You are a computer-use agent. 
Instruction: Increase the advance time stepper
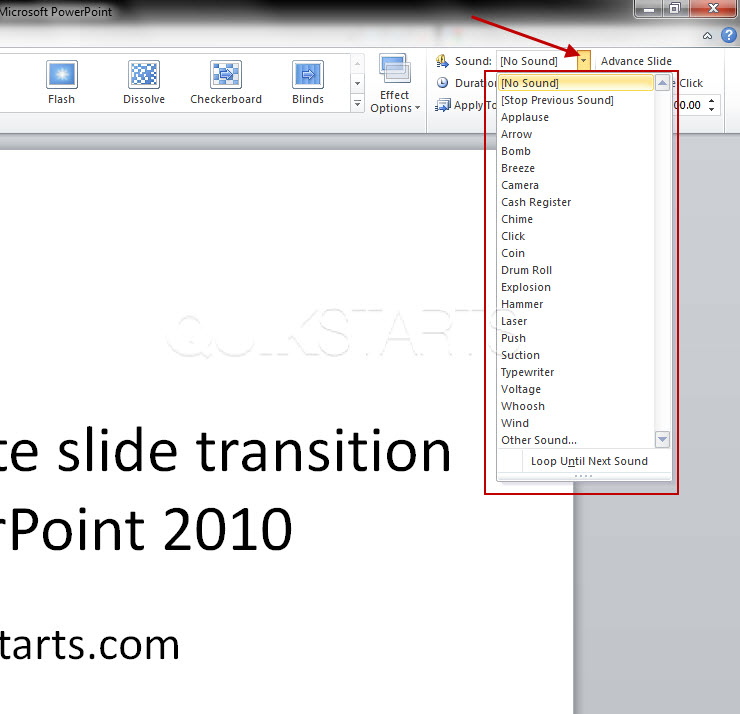coord(712,101)
